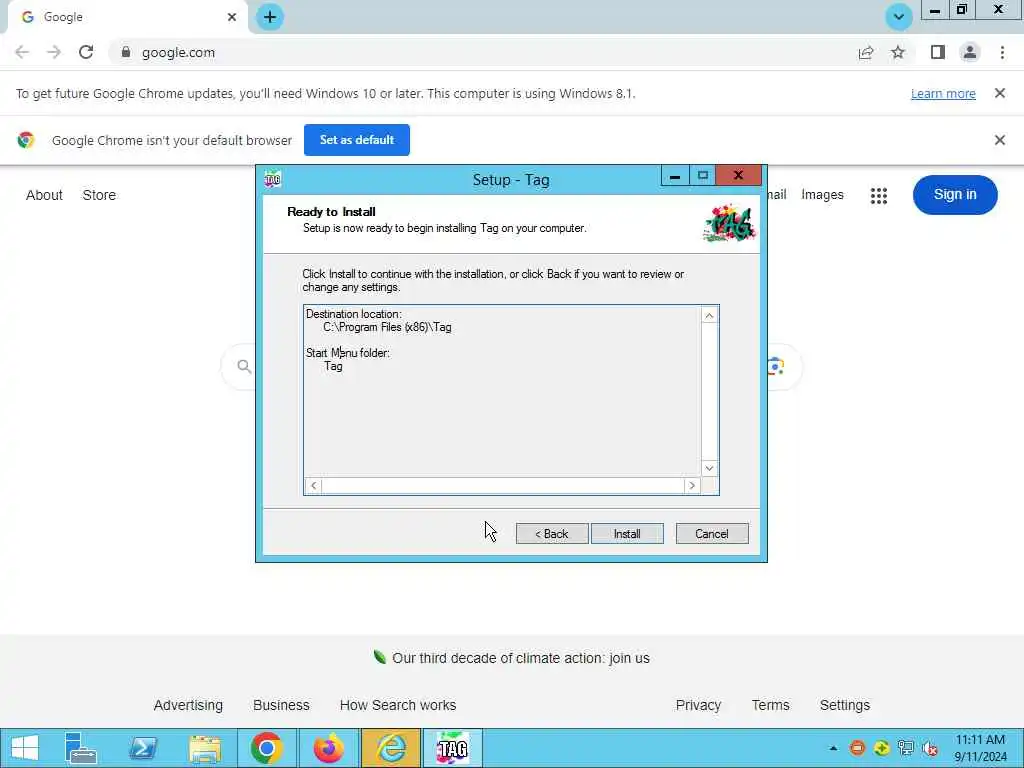Open the climate action link
This screenshot has width=1024, height=768.
[x=520, y=658]
